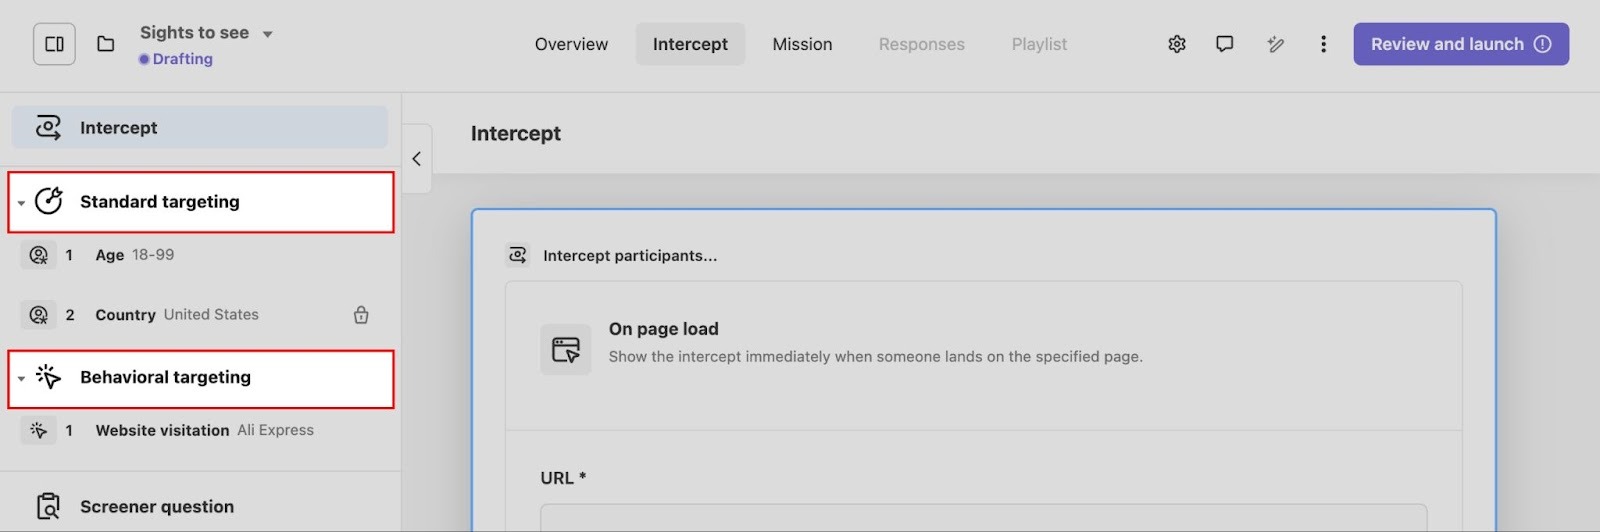Click the lock icon on Country row
The height and width of the screenshot is (532, 1600).
click(x=361, y=315)
